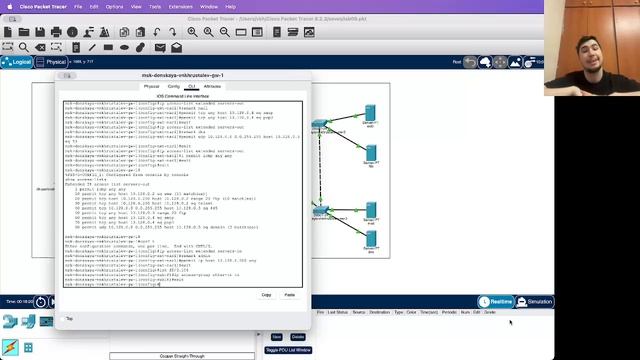Click the New Cluster cloud icon
640x360 pixels.
[x=485, y=62]
